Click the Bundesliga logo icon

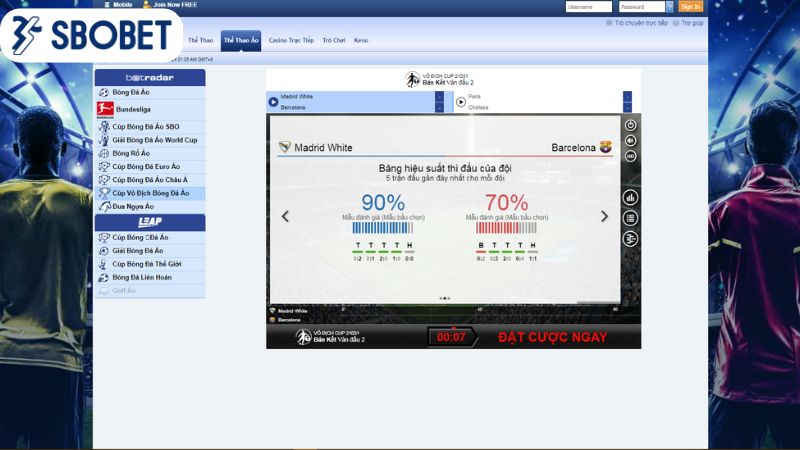[x=105, y=109]
